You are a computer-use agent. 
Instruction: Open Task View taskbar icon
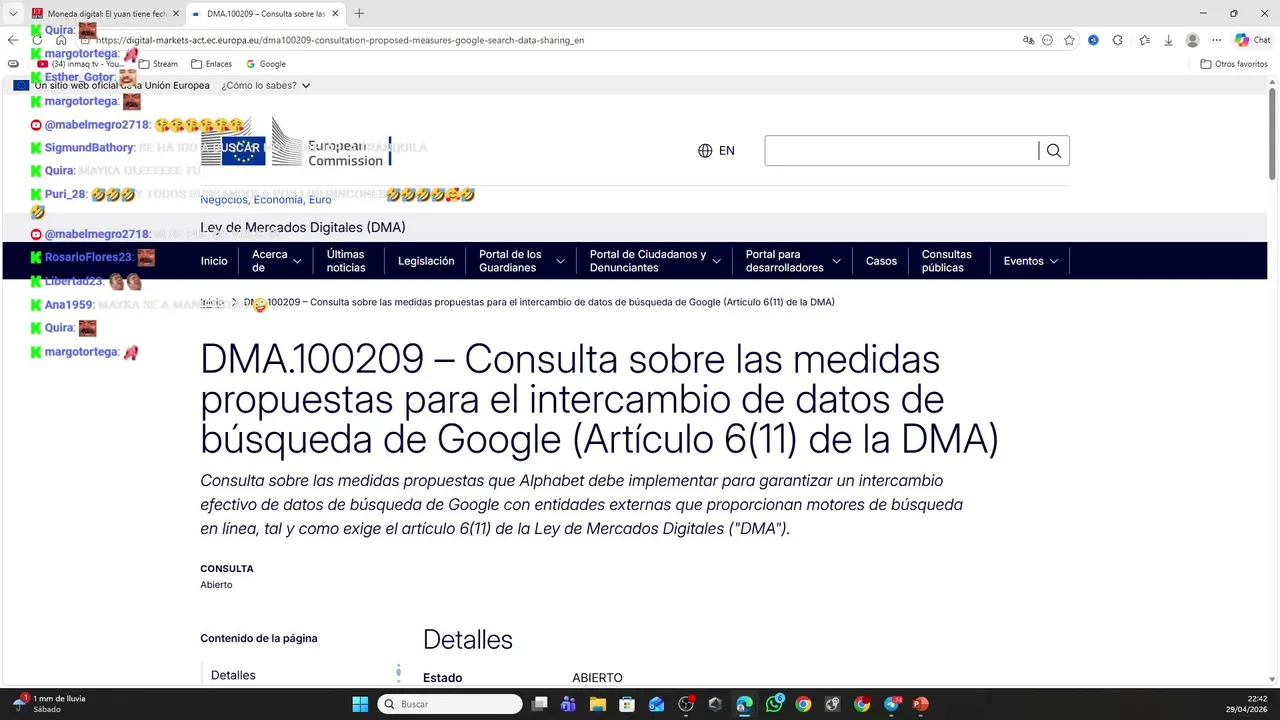click(x=540, y=704)
